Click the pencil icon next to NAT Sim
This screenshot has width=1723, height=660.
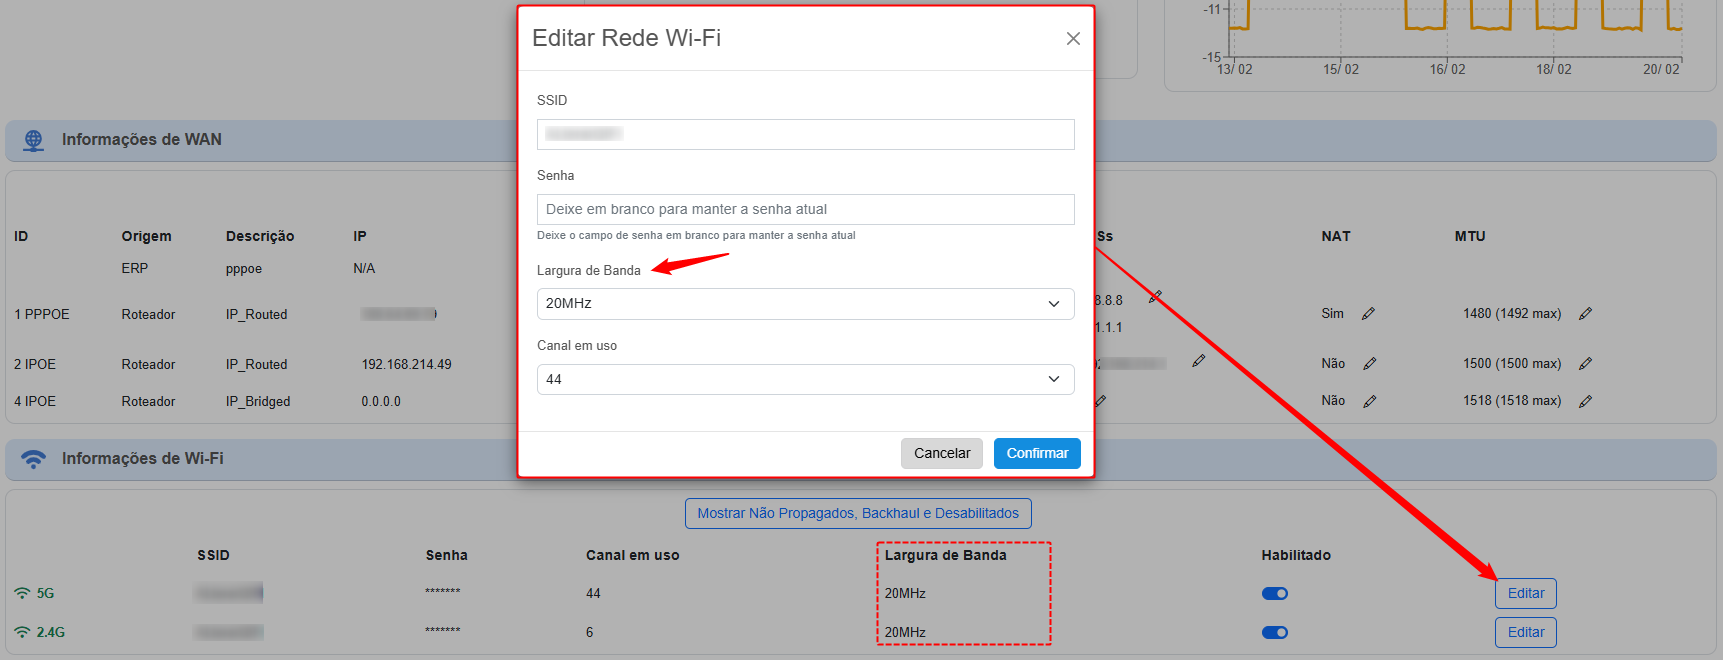click(x=1368, y=314)
